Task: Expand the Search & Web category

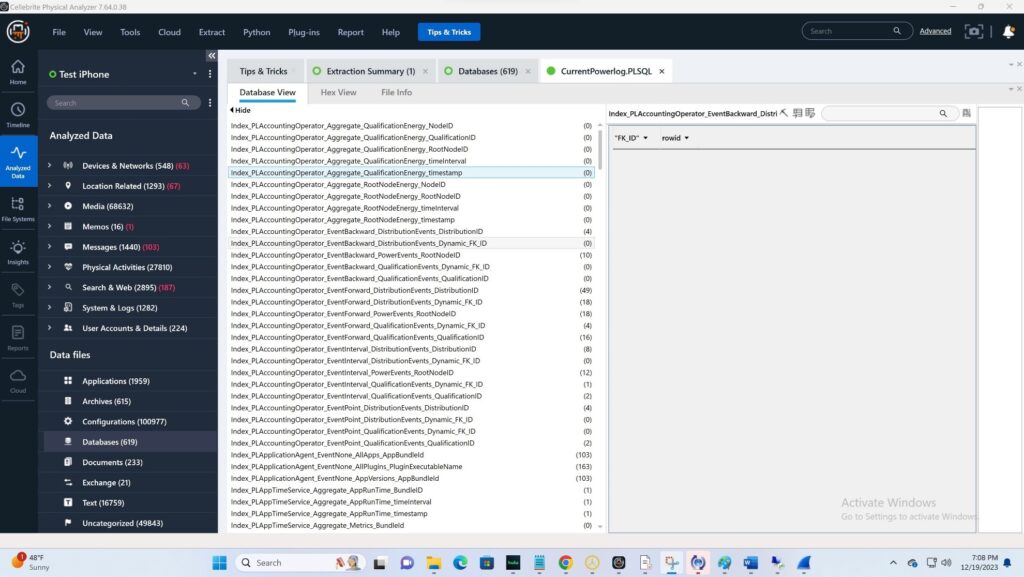Action: 50,287
